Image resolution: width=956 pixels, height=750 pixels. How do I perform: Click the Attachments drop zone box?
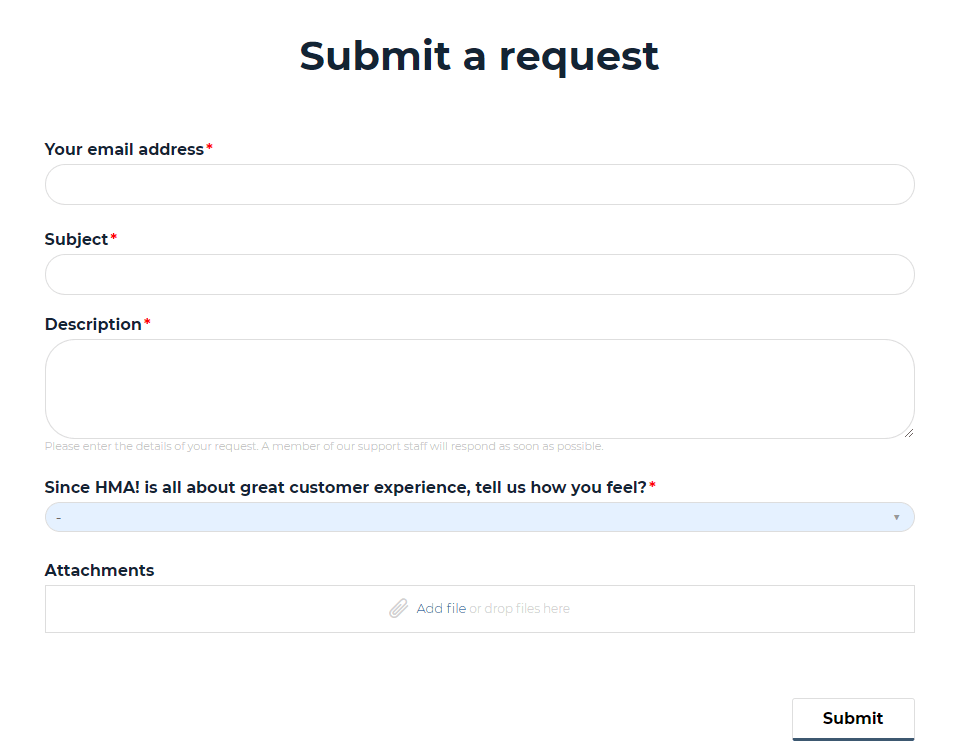[x=479, y=609]
